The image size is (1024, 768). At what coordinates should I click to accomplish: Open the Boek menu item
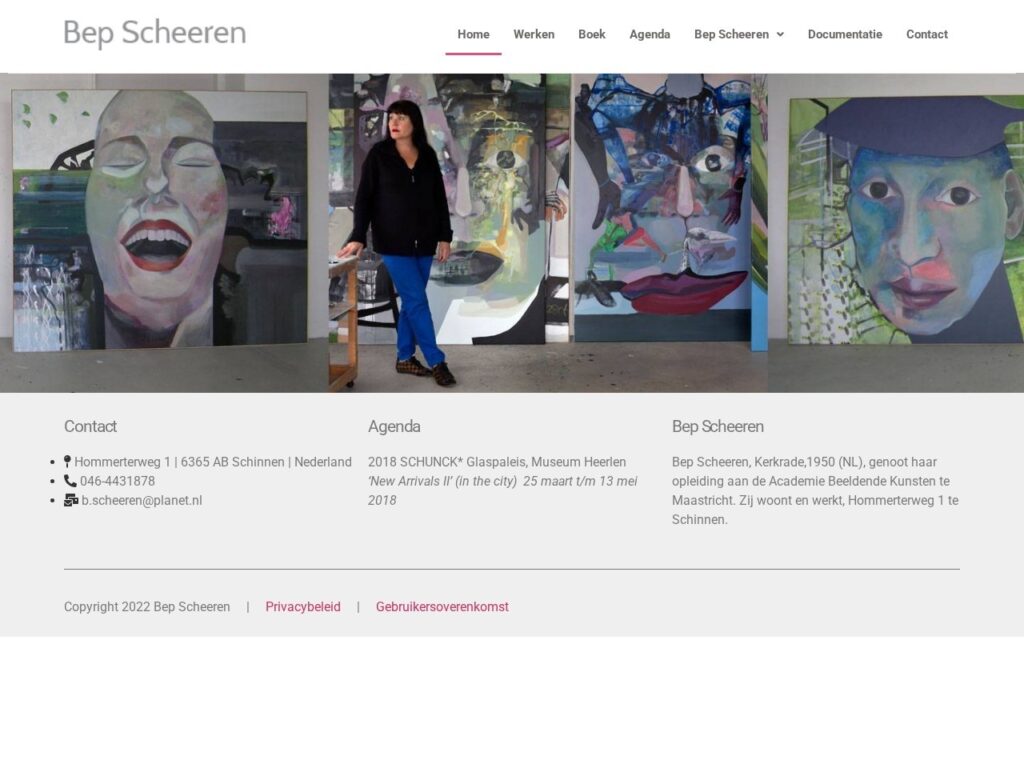pyautogui.click(x=592, y=34)
